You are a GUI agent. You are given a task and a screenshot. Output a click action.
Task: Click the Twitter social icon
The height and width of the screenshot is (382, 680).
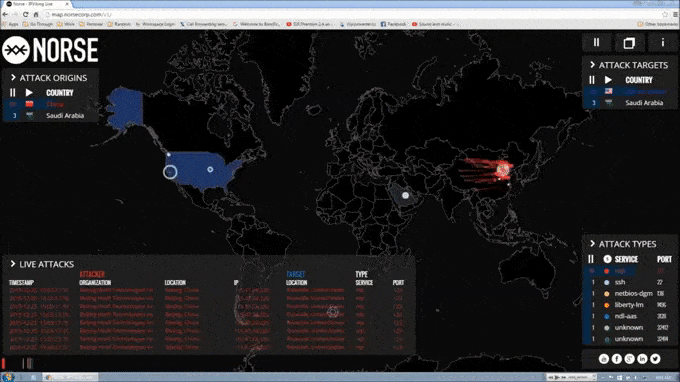coord(655,359)
